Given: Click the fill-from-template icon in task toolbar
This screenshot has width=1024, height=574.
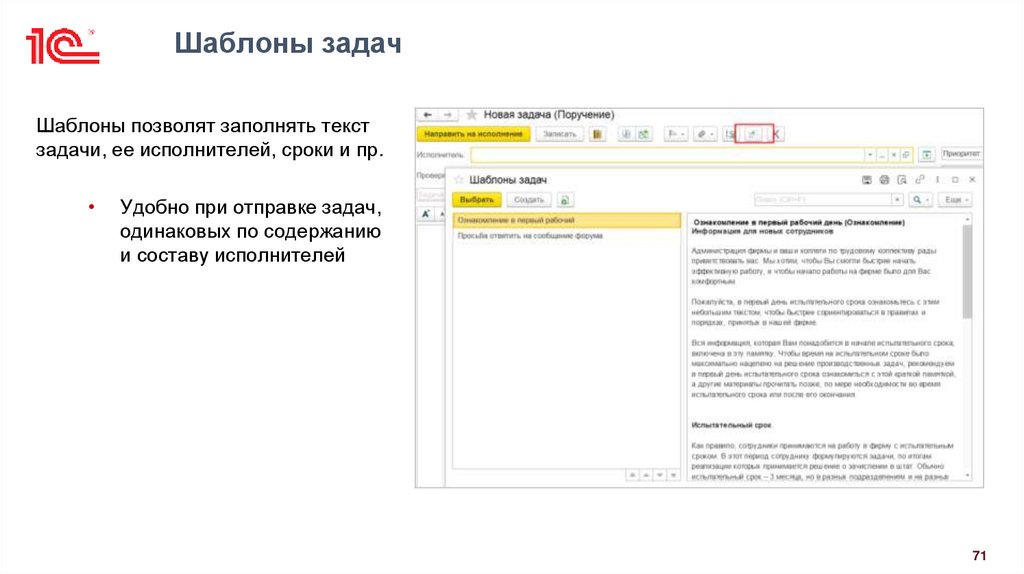Looking at the screenshot, I should (x=754, y=135).
